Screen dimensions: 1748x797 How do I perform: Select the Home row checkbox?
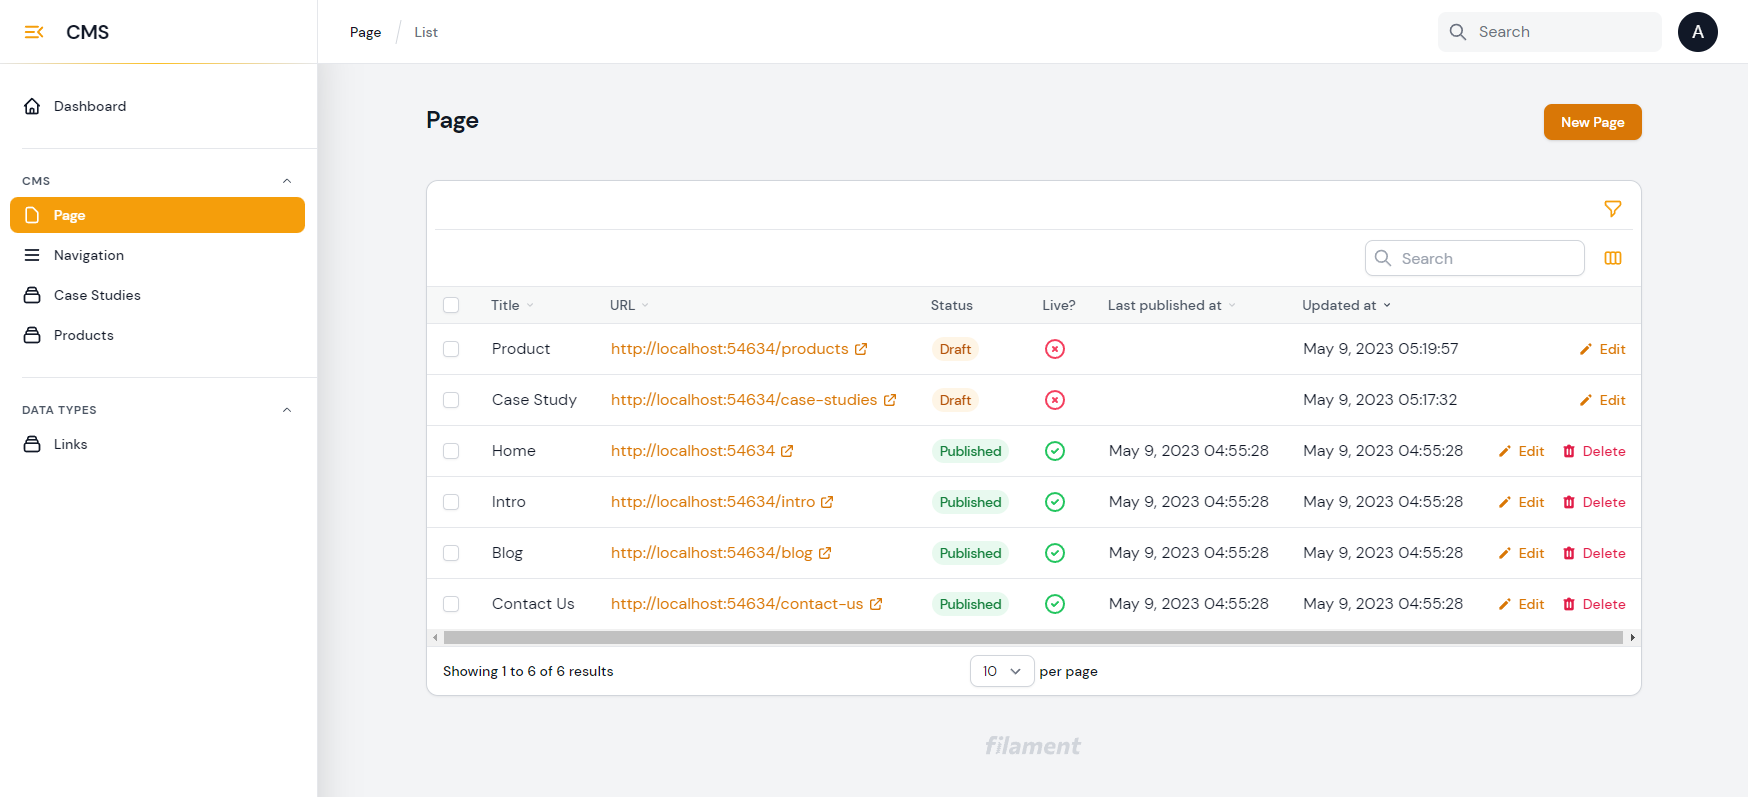(x=451, y=451)
